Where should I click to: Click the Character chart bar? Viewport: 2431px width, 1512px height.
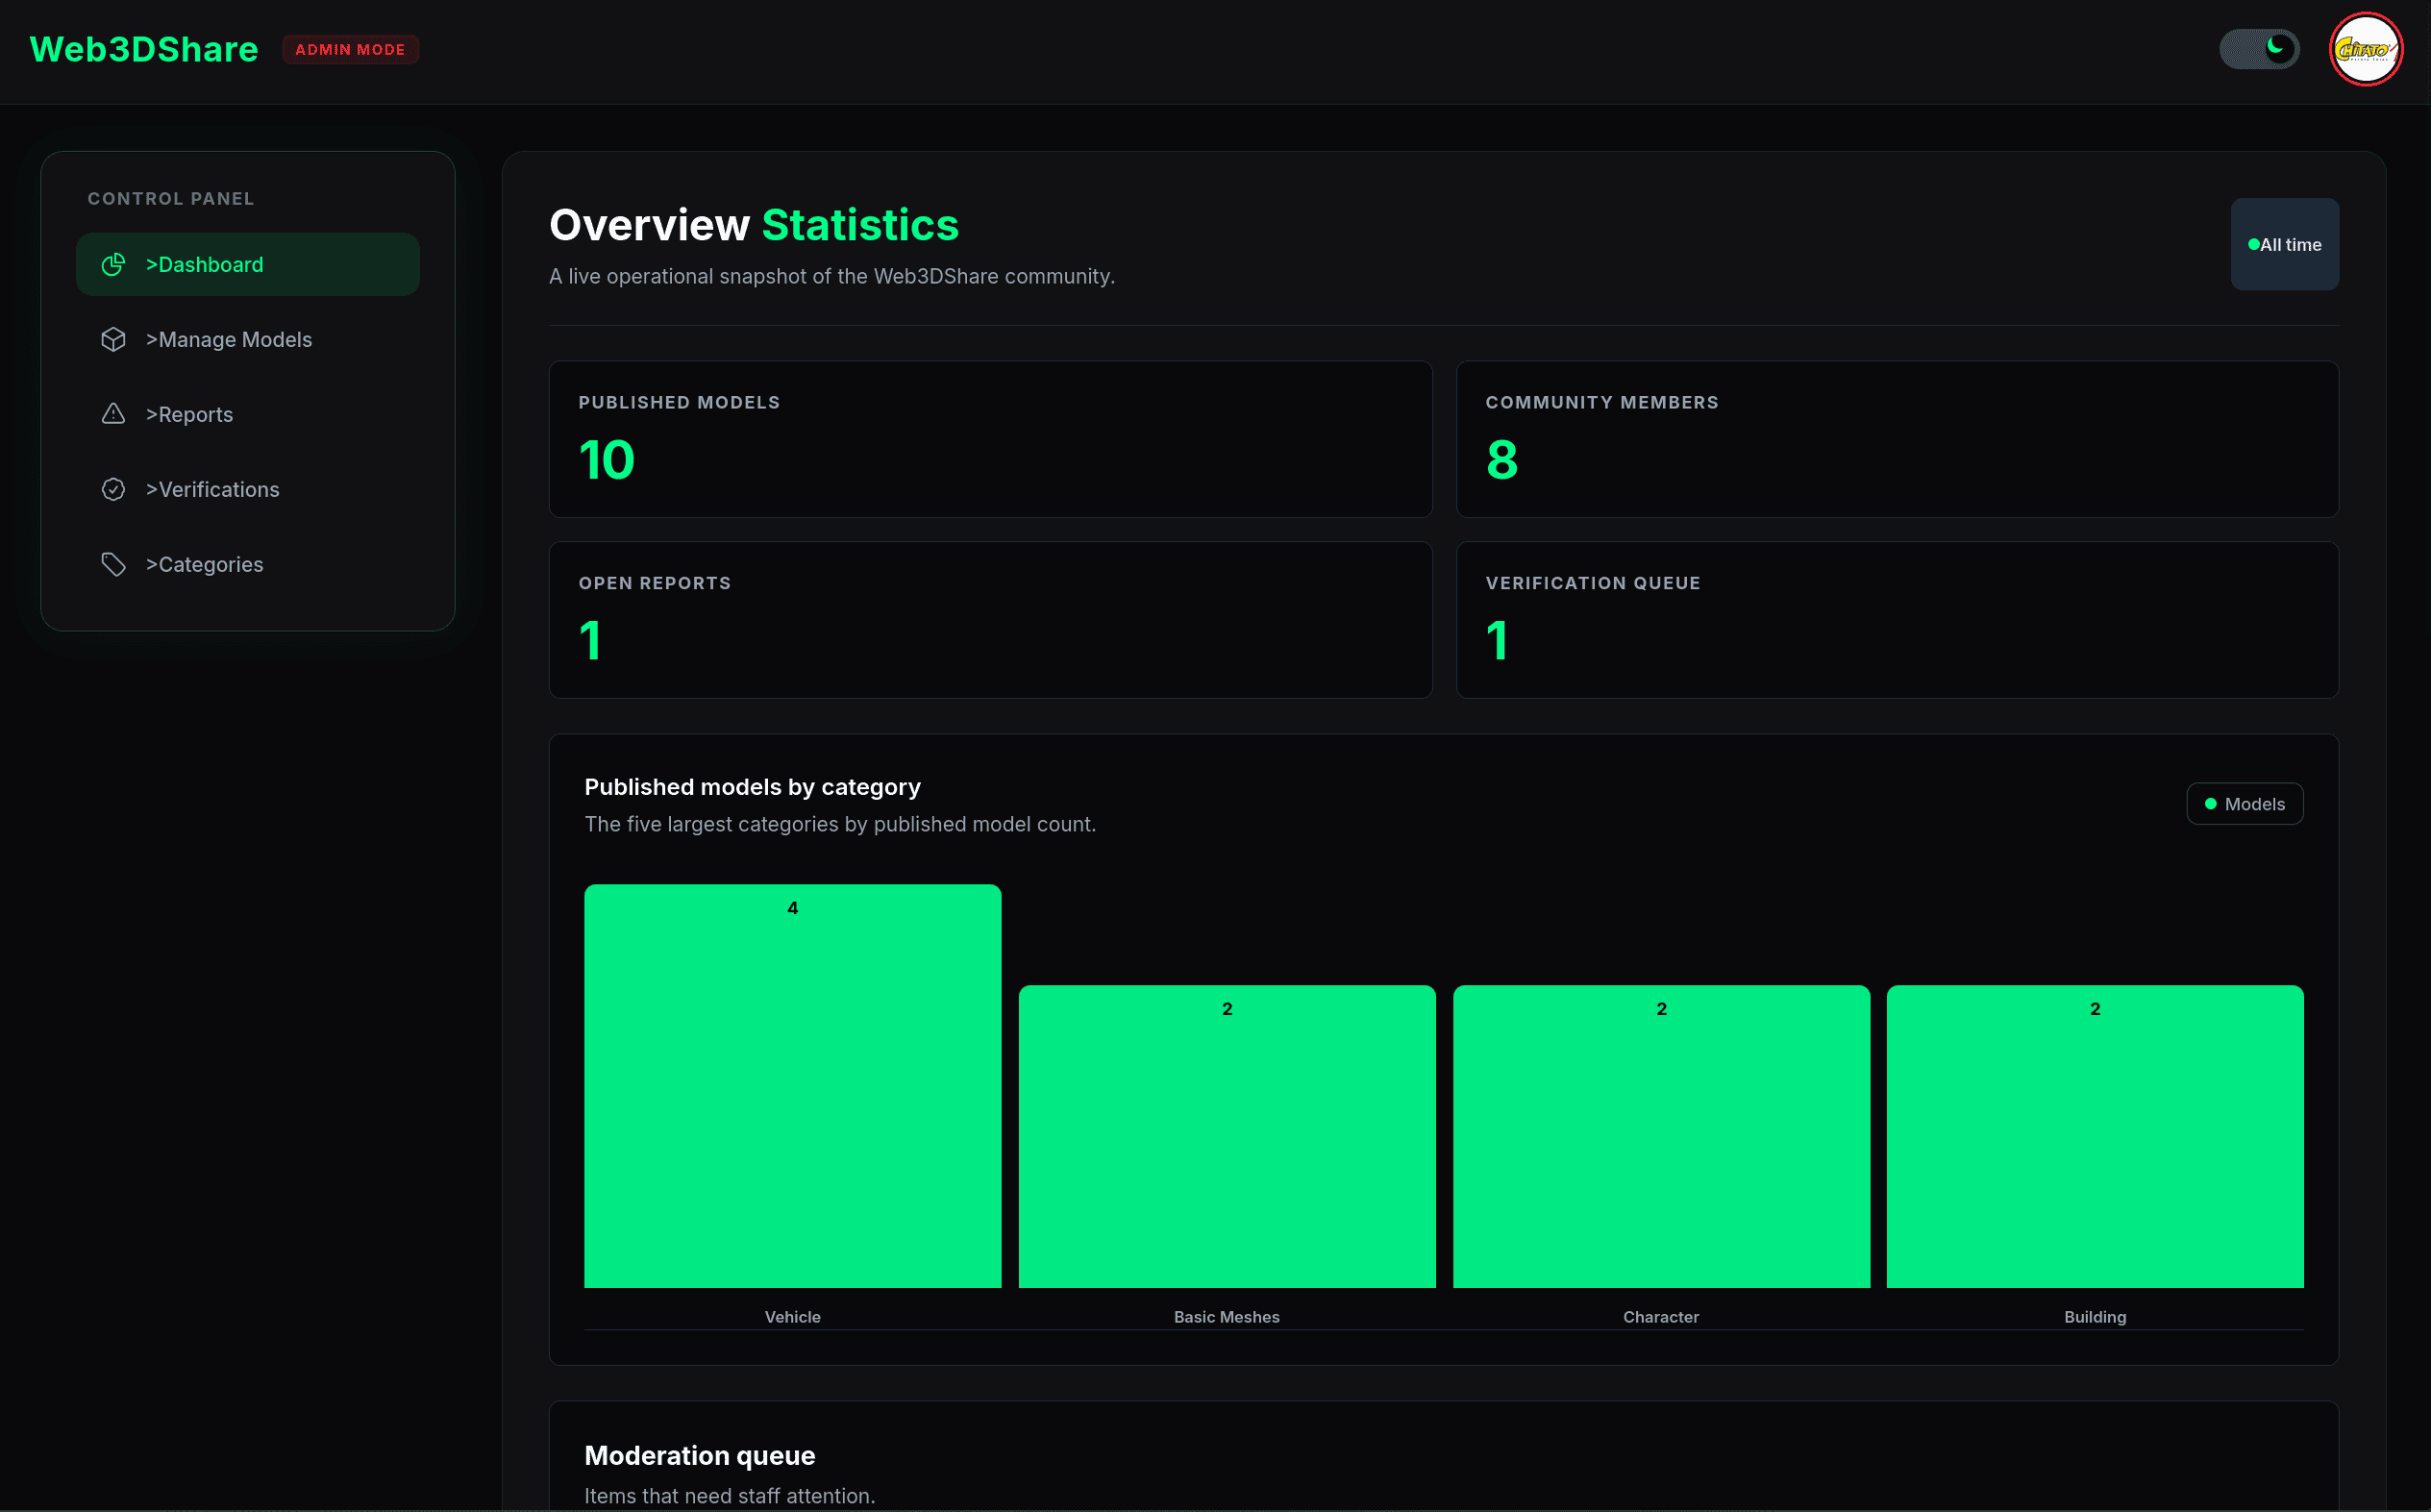point(1661,1137)
